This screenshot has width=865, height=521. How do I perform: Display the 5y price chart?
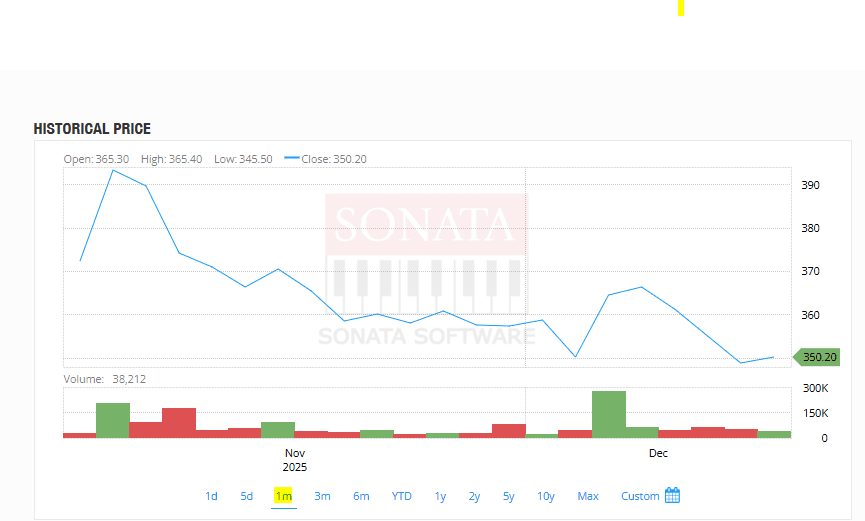(508, 496)
